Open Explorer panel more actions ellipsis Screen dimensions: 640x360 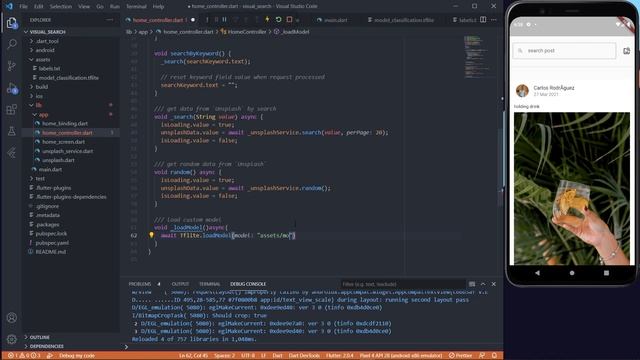pos(109,20)
